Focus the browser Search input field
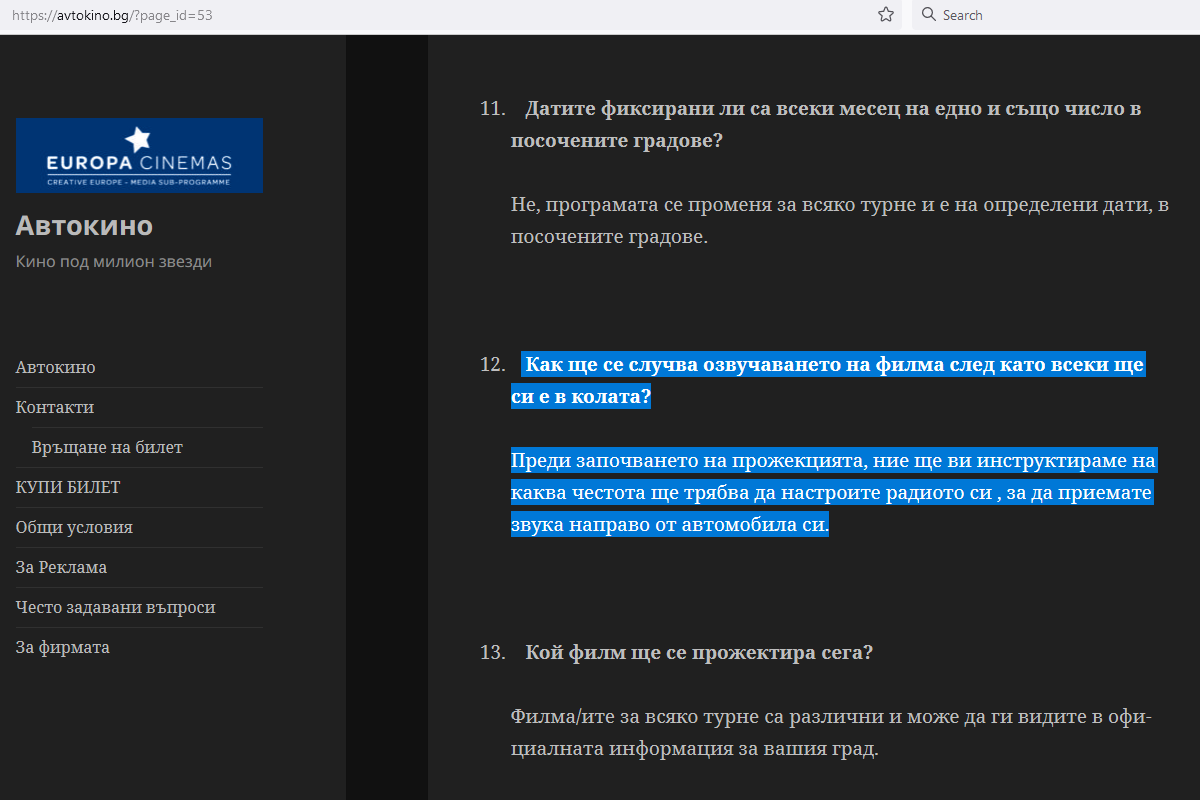 click(x=1055, y=15)
